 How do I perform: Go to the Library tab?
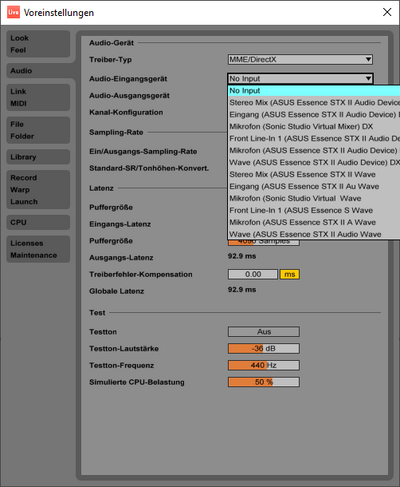38,157
